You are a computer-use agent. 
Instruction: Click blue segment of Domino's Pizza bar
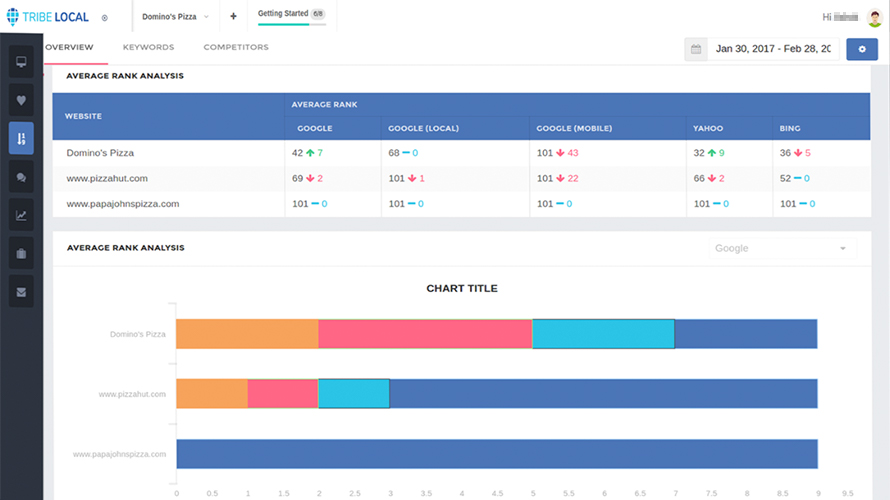pyautogui.click(x=746, y=334)
